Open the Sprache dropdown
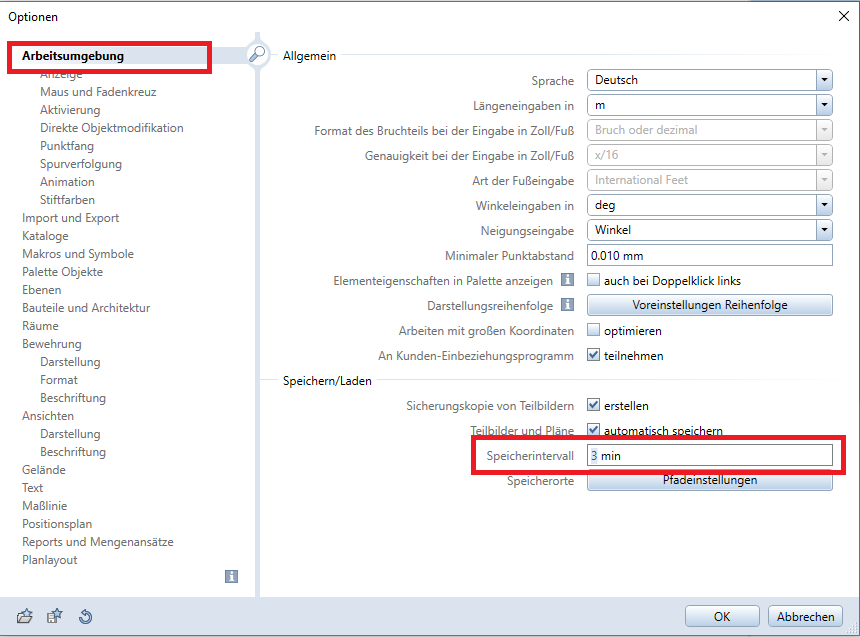The height and width of the screenshot is (637, 860). 824,80
